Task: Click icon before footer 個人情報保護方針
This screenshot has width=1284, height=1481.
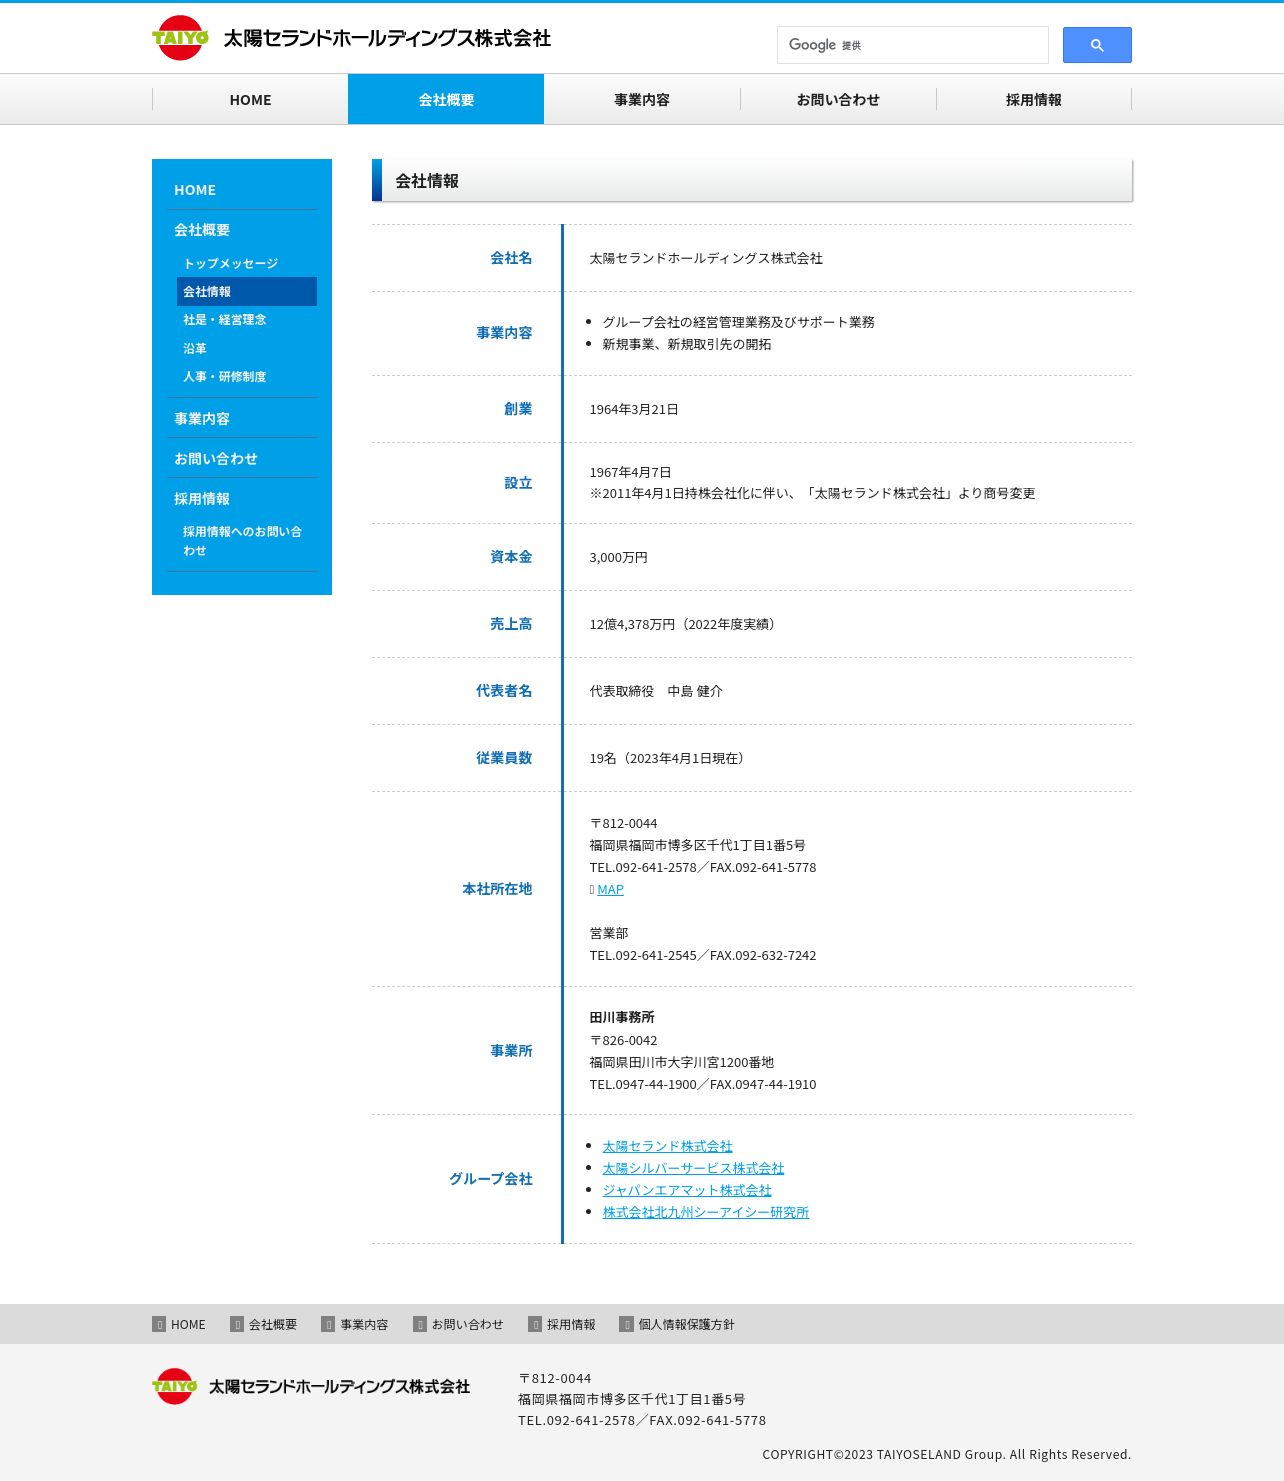Action: coord(626,1324)
